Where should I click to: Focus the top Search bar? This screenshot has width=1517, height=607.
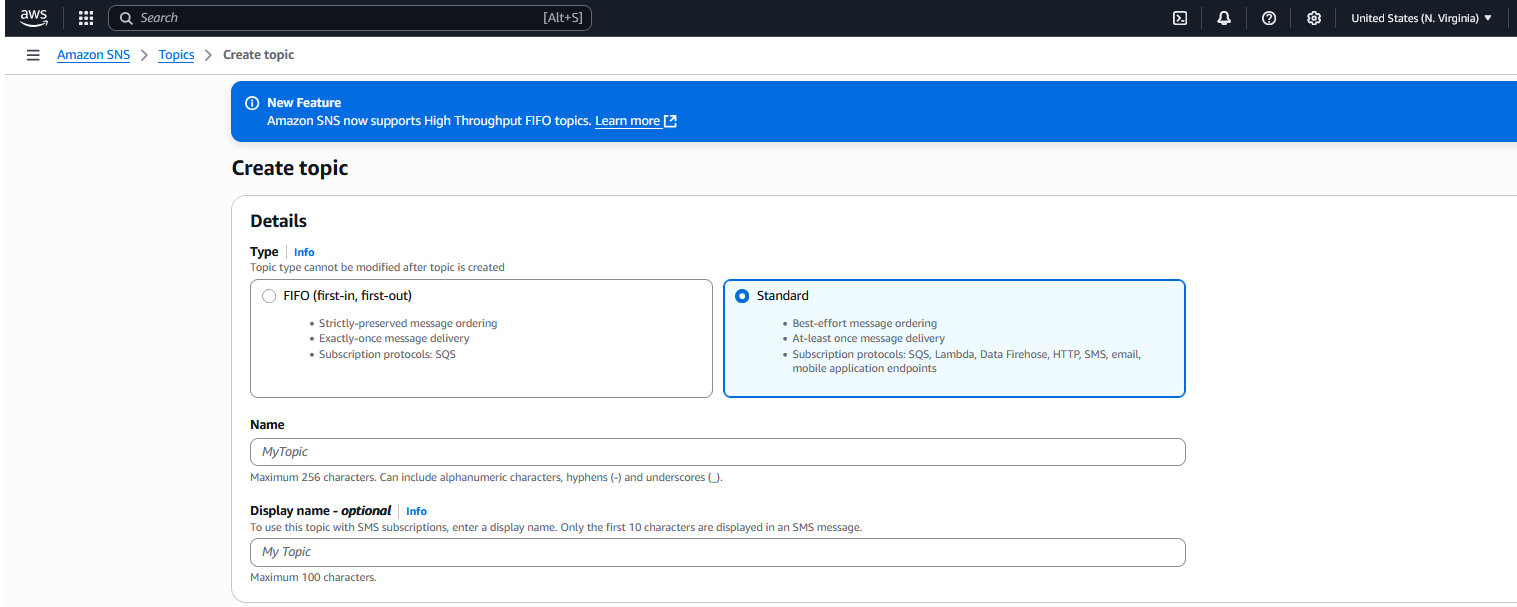pyautogui.click(x=350, y=18)
